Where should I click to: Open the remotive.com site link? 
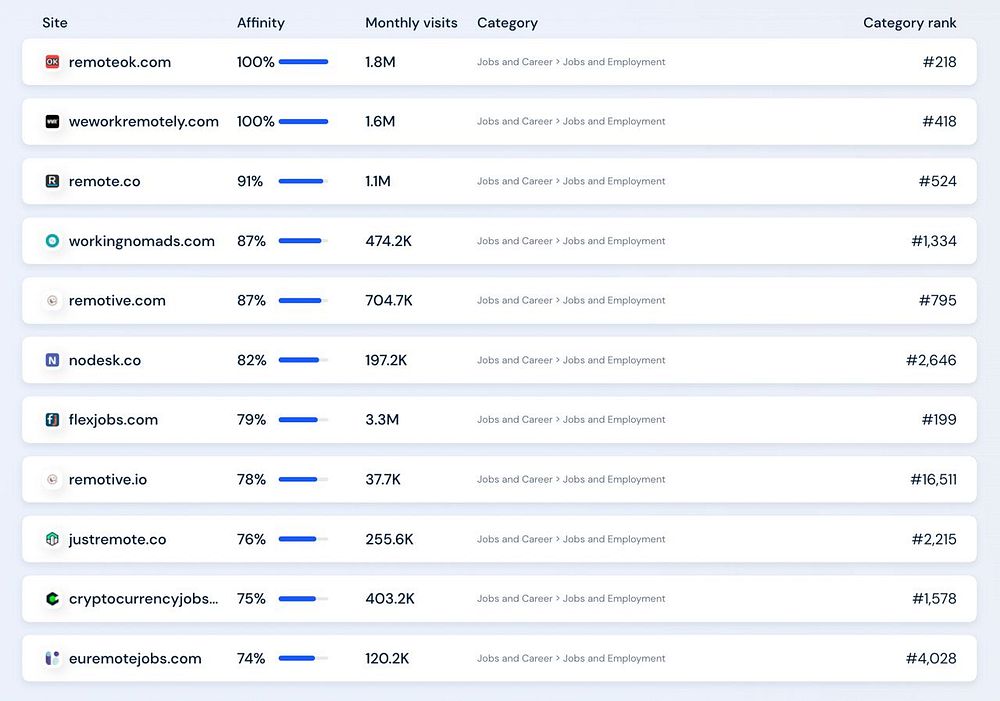point(117,300)
